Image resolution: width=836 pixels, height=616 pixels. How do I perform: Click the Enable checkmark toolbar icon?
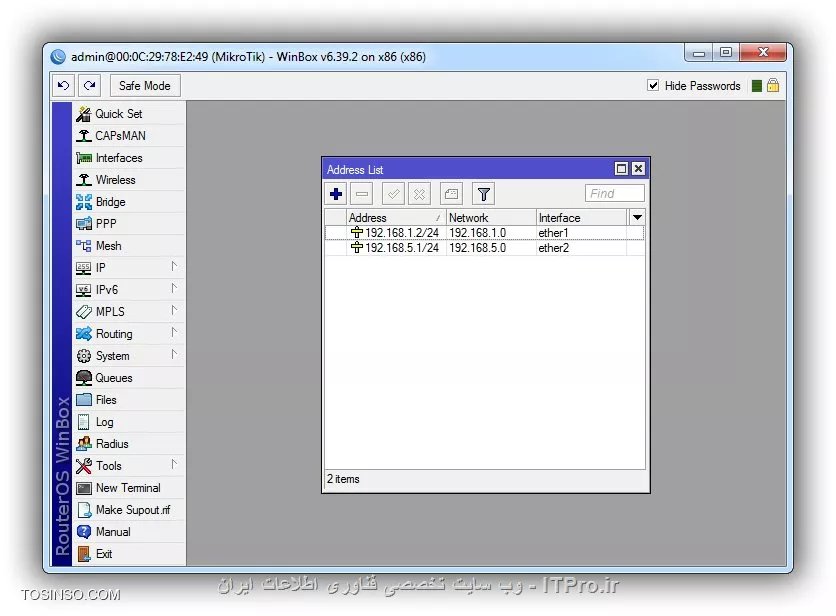(393, 194)
